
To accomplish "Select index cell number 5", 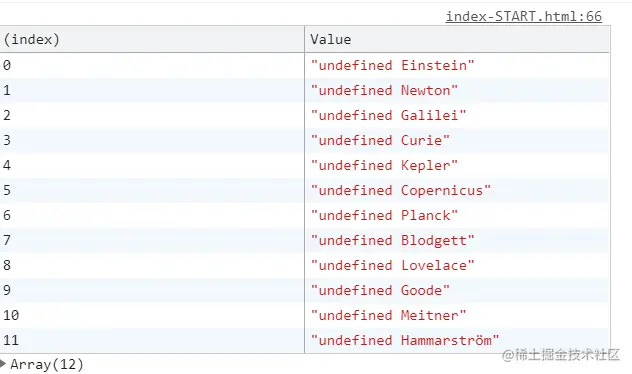I will (x=152, y=190).
